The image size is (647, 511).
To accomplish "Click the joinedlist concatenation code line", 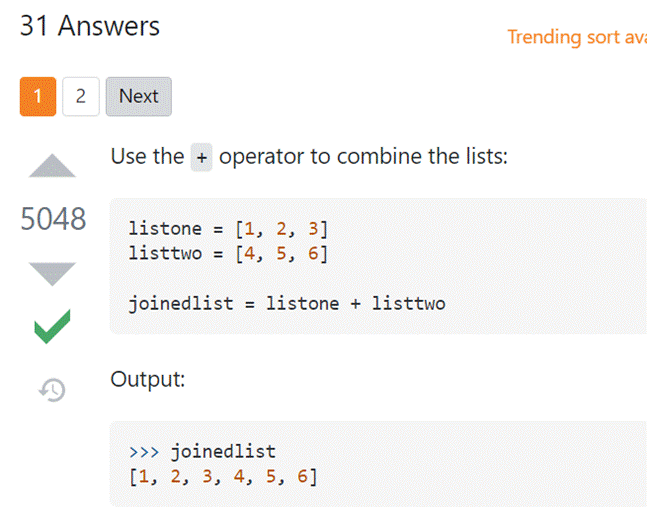I will point(287,304).
